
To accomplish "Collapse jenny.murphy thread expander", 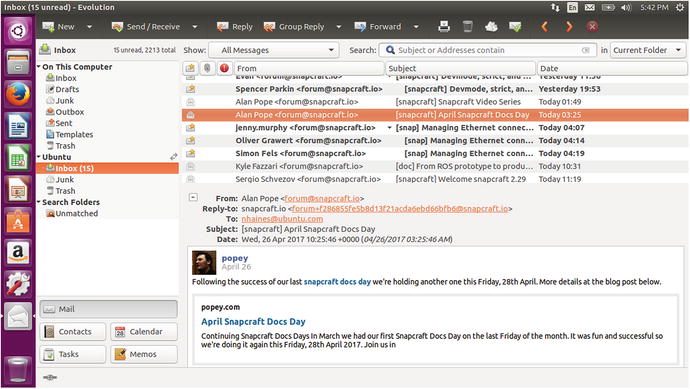I will [389, 128].
